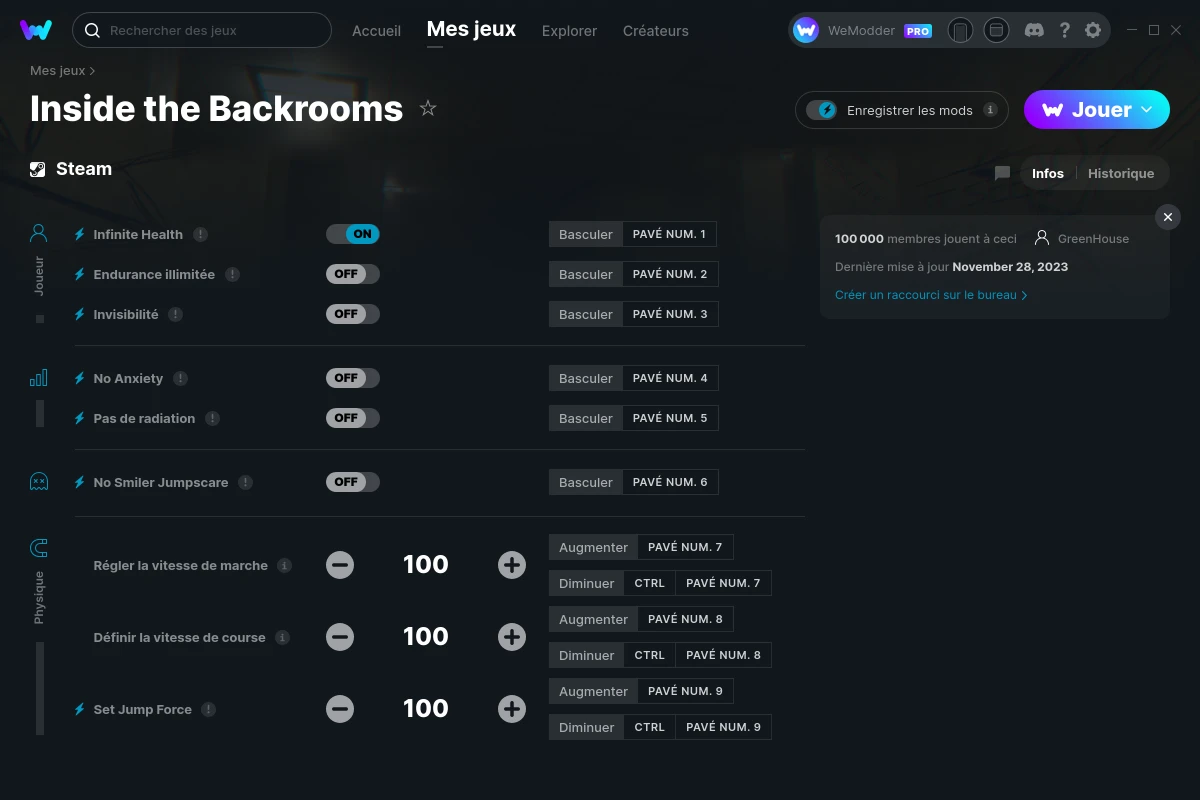Select the stats bar chart category icon
Image resolution: width=1200 pixels, height=800 pixels.
point(39,378)
